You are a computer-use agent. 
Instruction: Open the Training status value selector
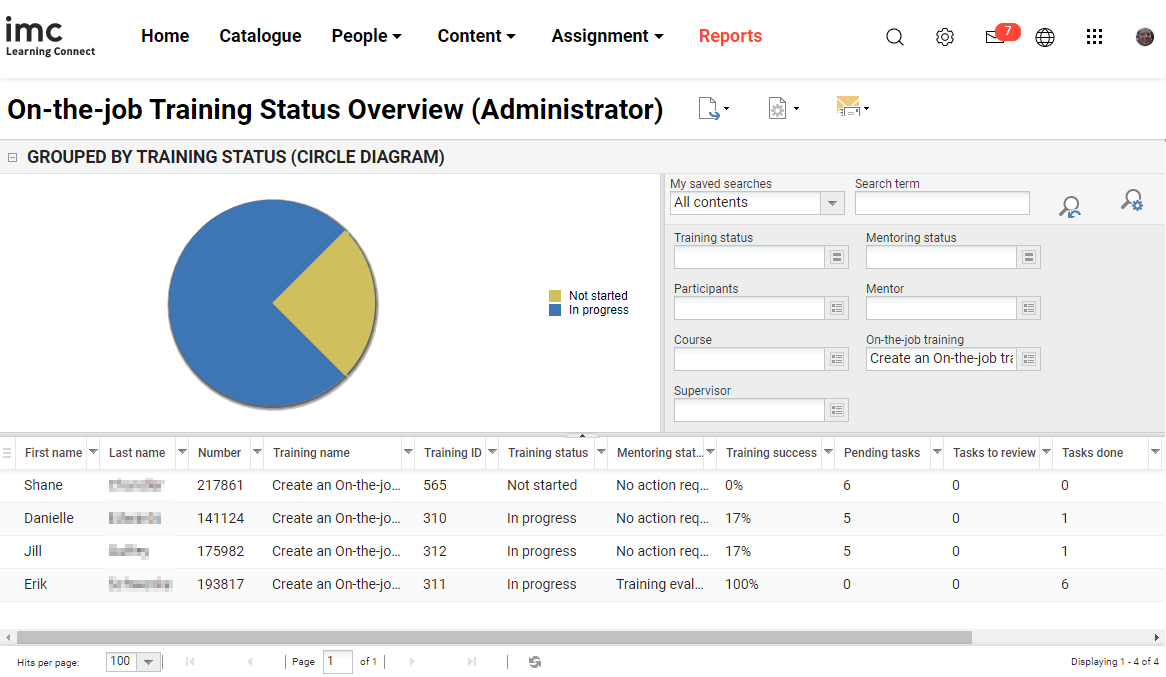(x=837, y=257)
